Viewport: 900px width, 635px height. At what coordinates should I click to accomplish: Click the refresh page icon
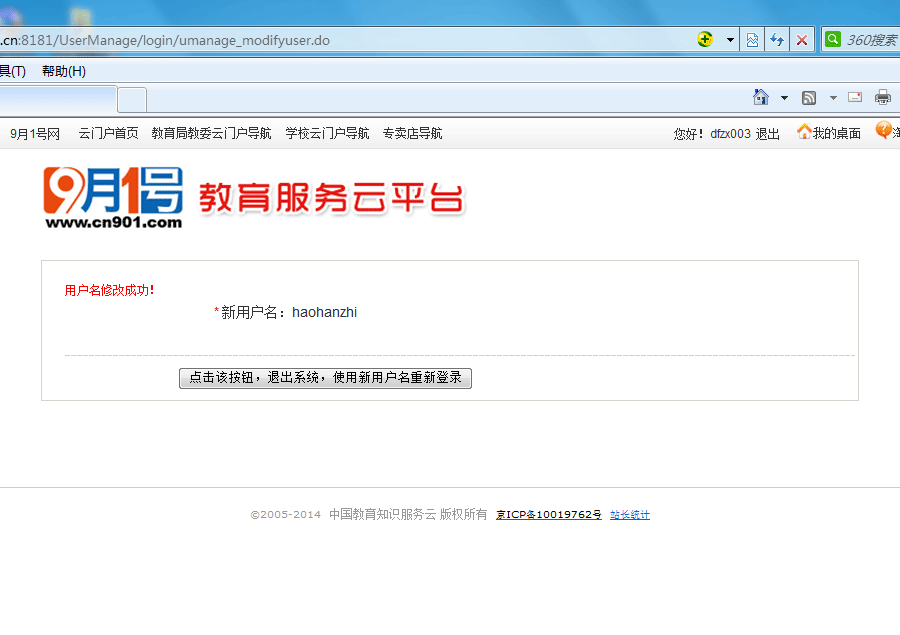pos(776,40)
